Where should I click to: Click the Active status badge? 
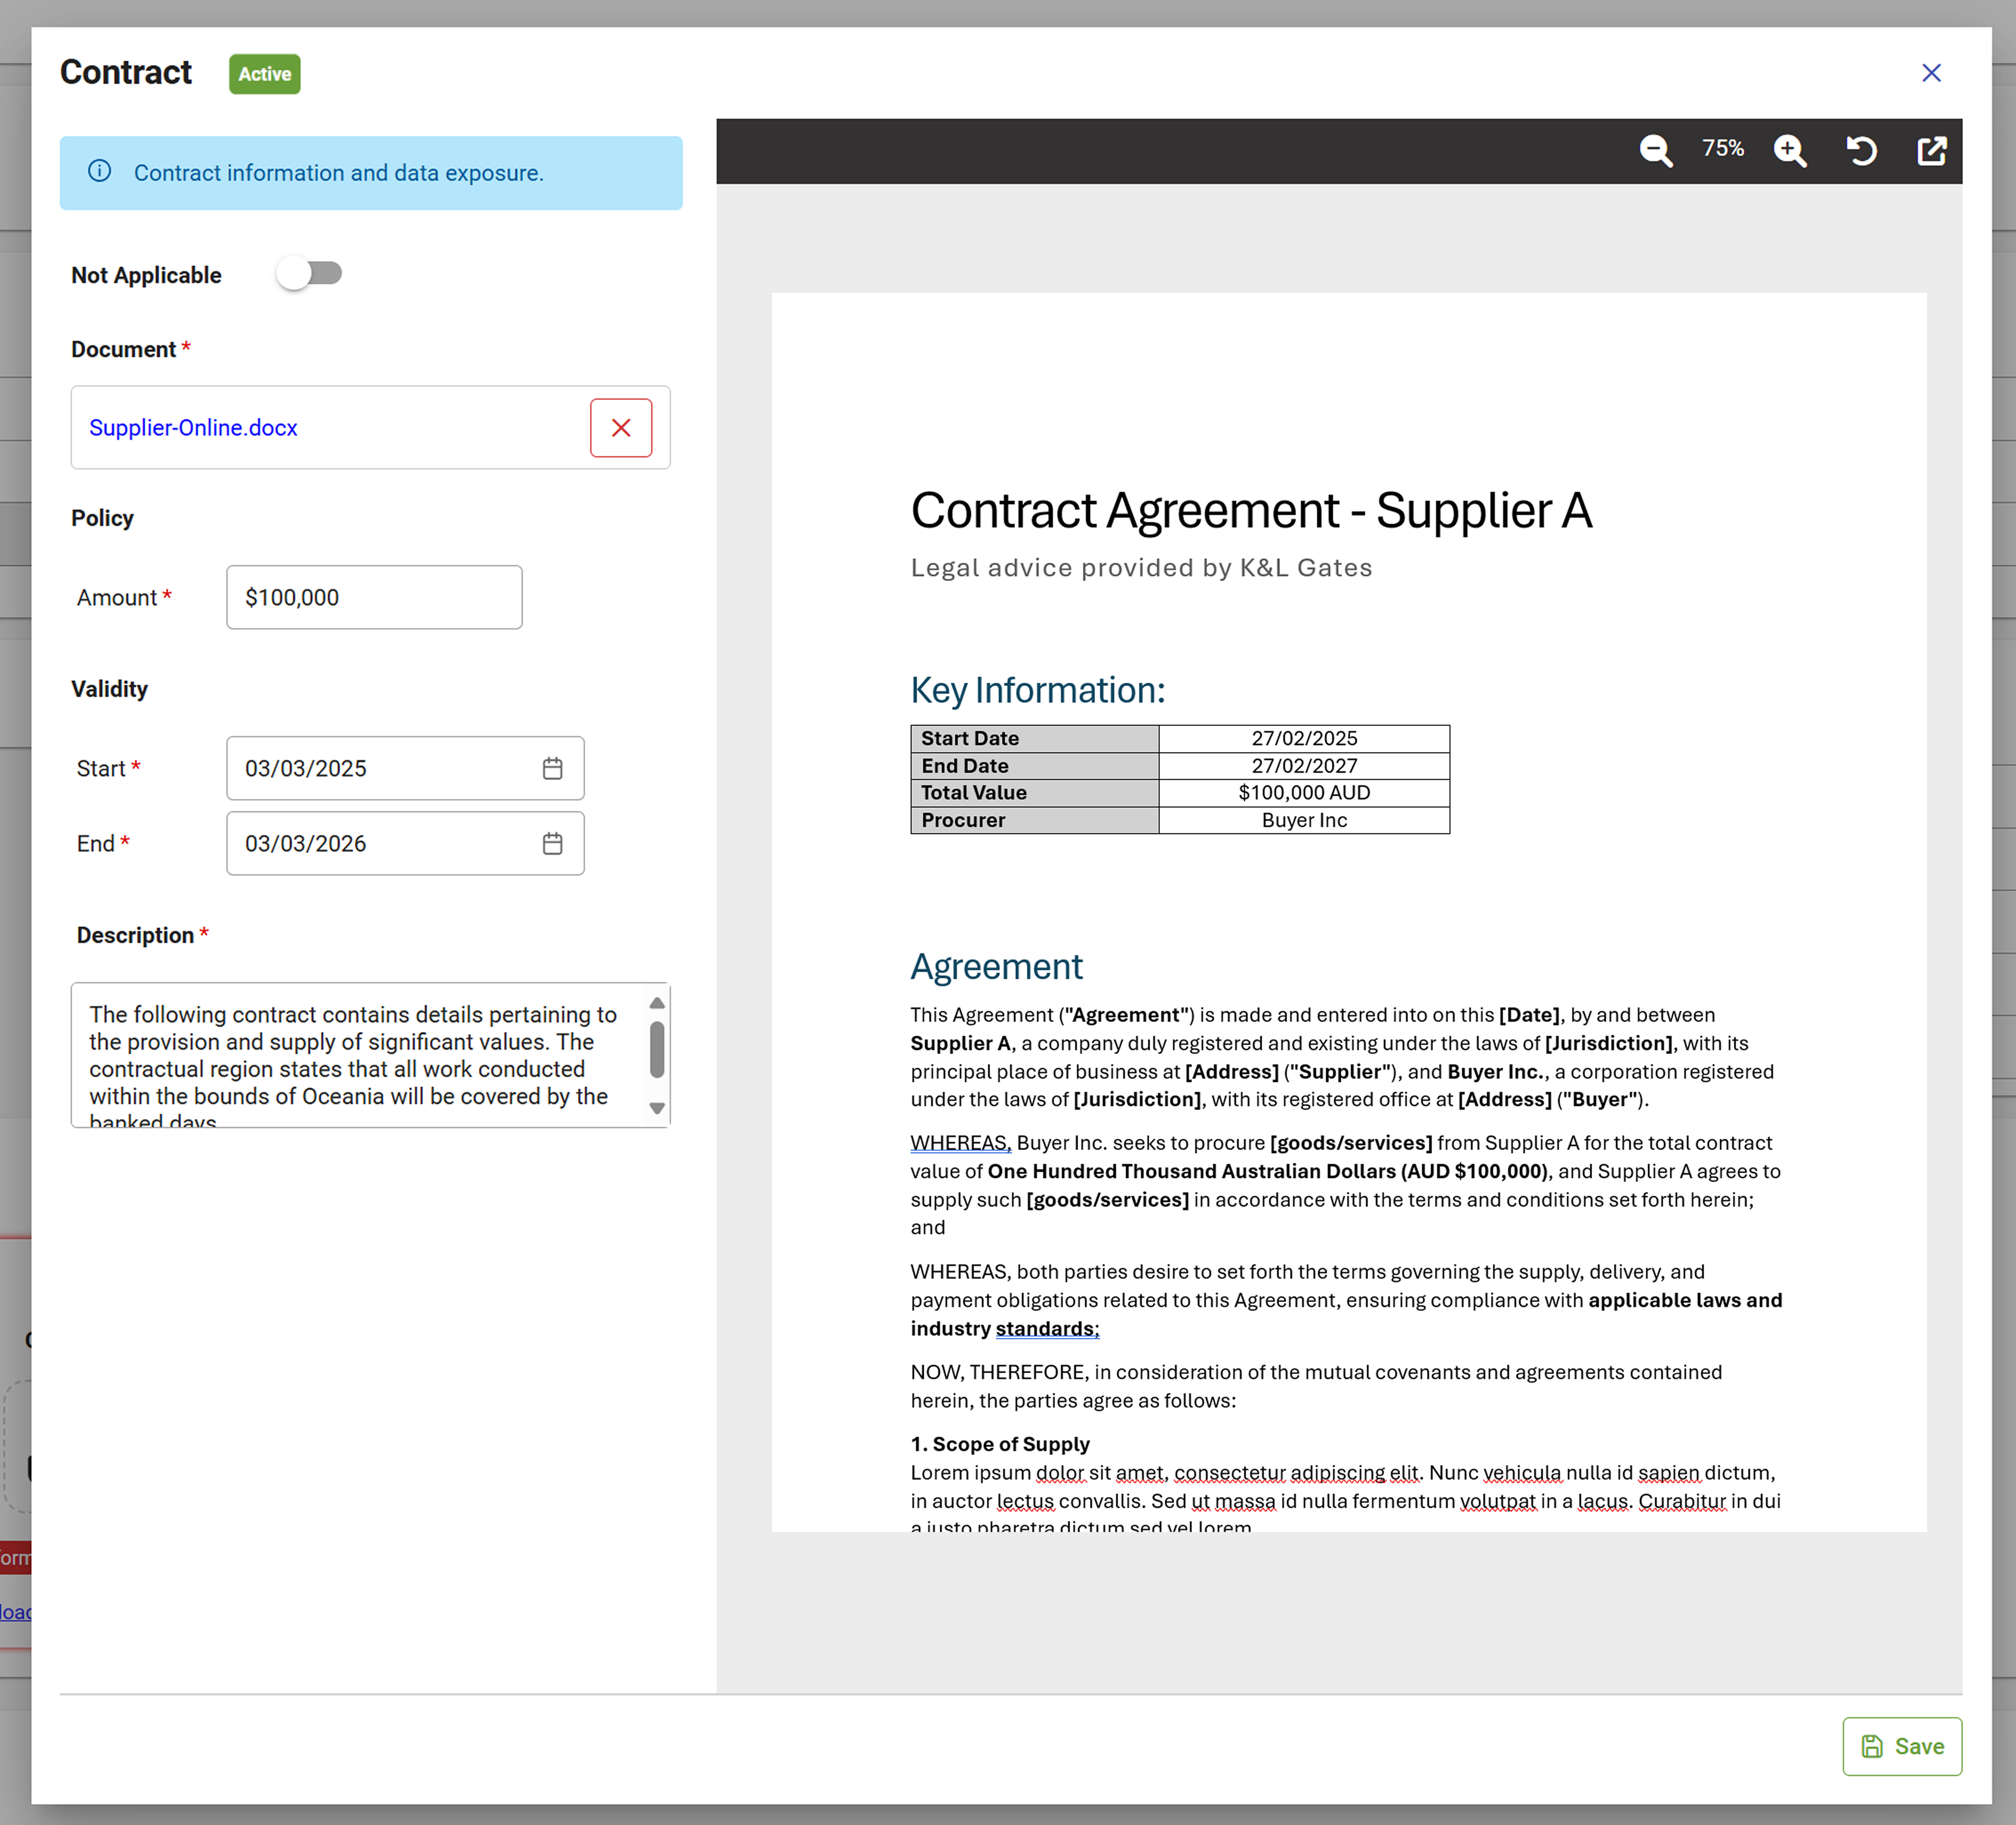(x=264, y=73)
